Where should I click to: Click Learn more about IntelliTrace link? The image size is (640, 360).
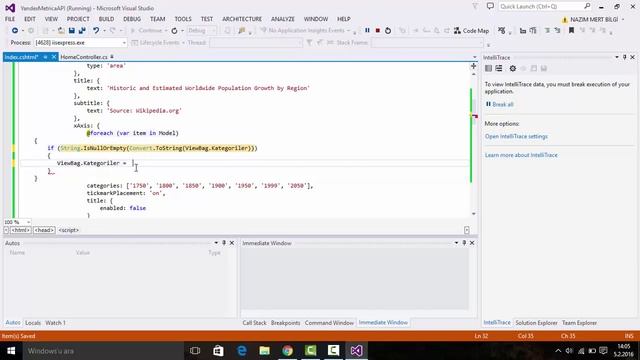(521, 155)
